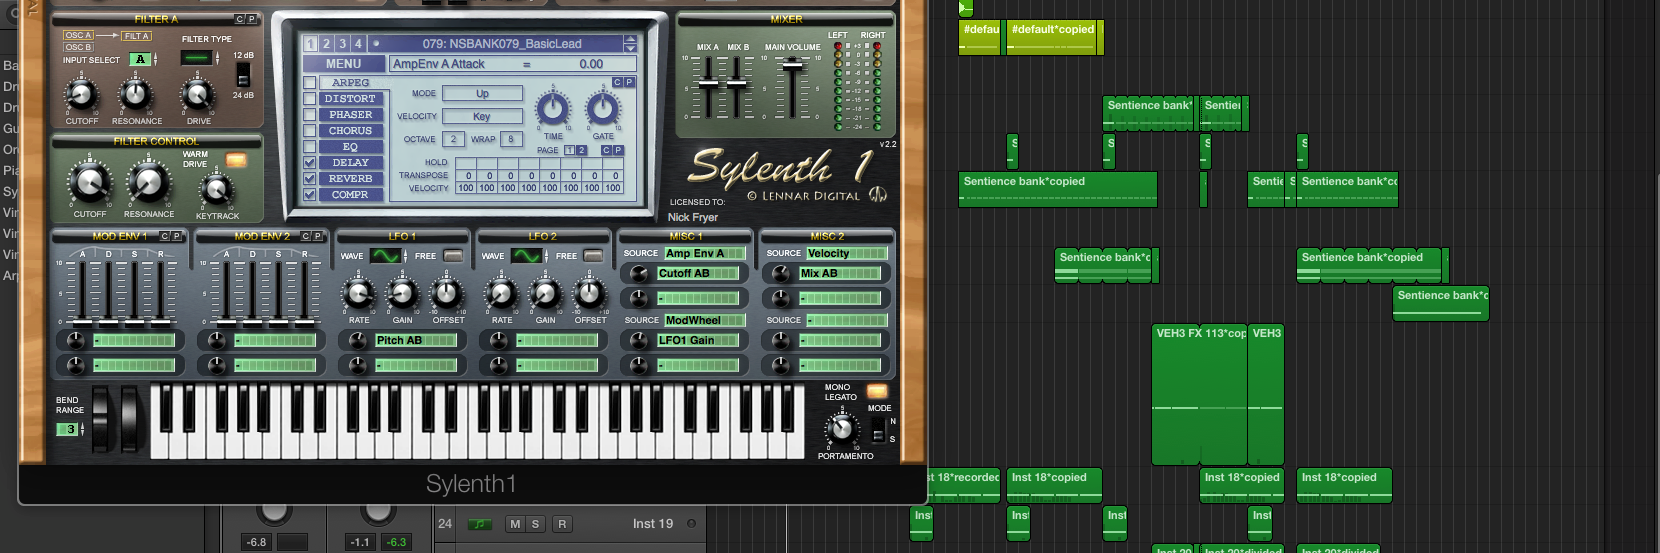Toggle the Warm Drive button
Viewport: 1660px width, 553px height.
click(236, 160)
